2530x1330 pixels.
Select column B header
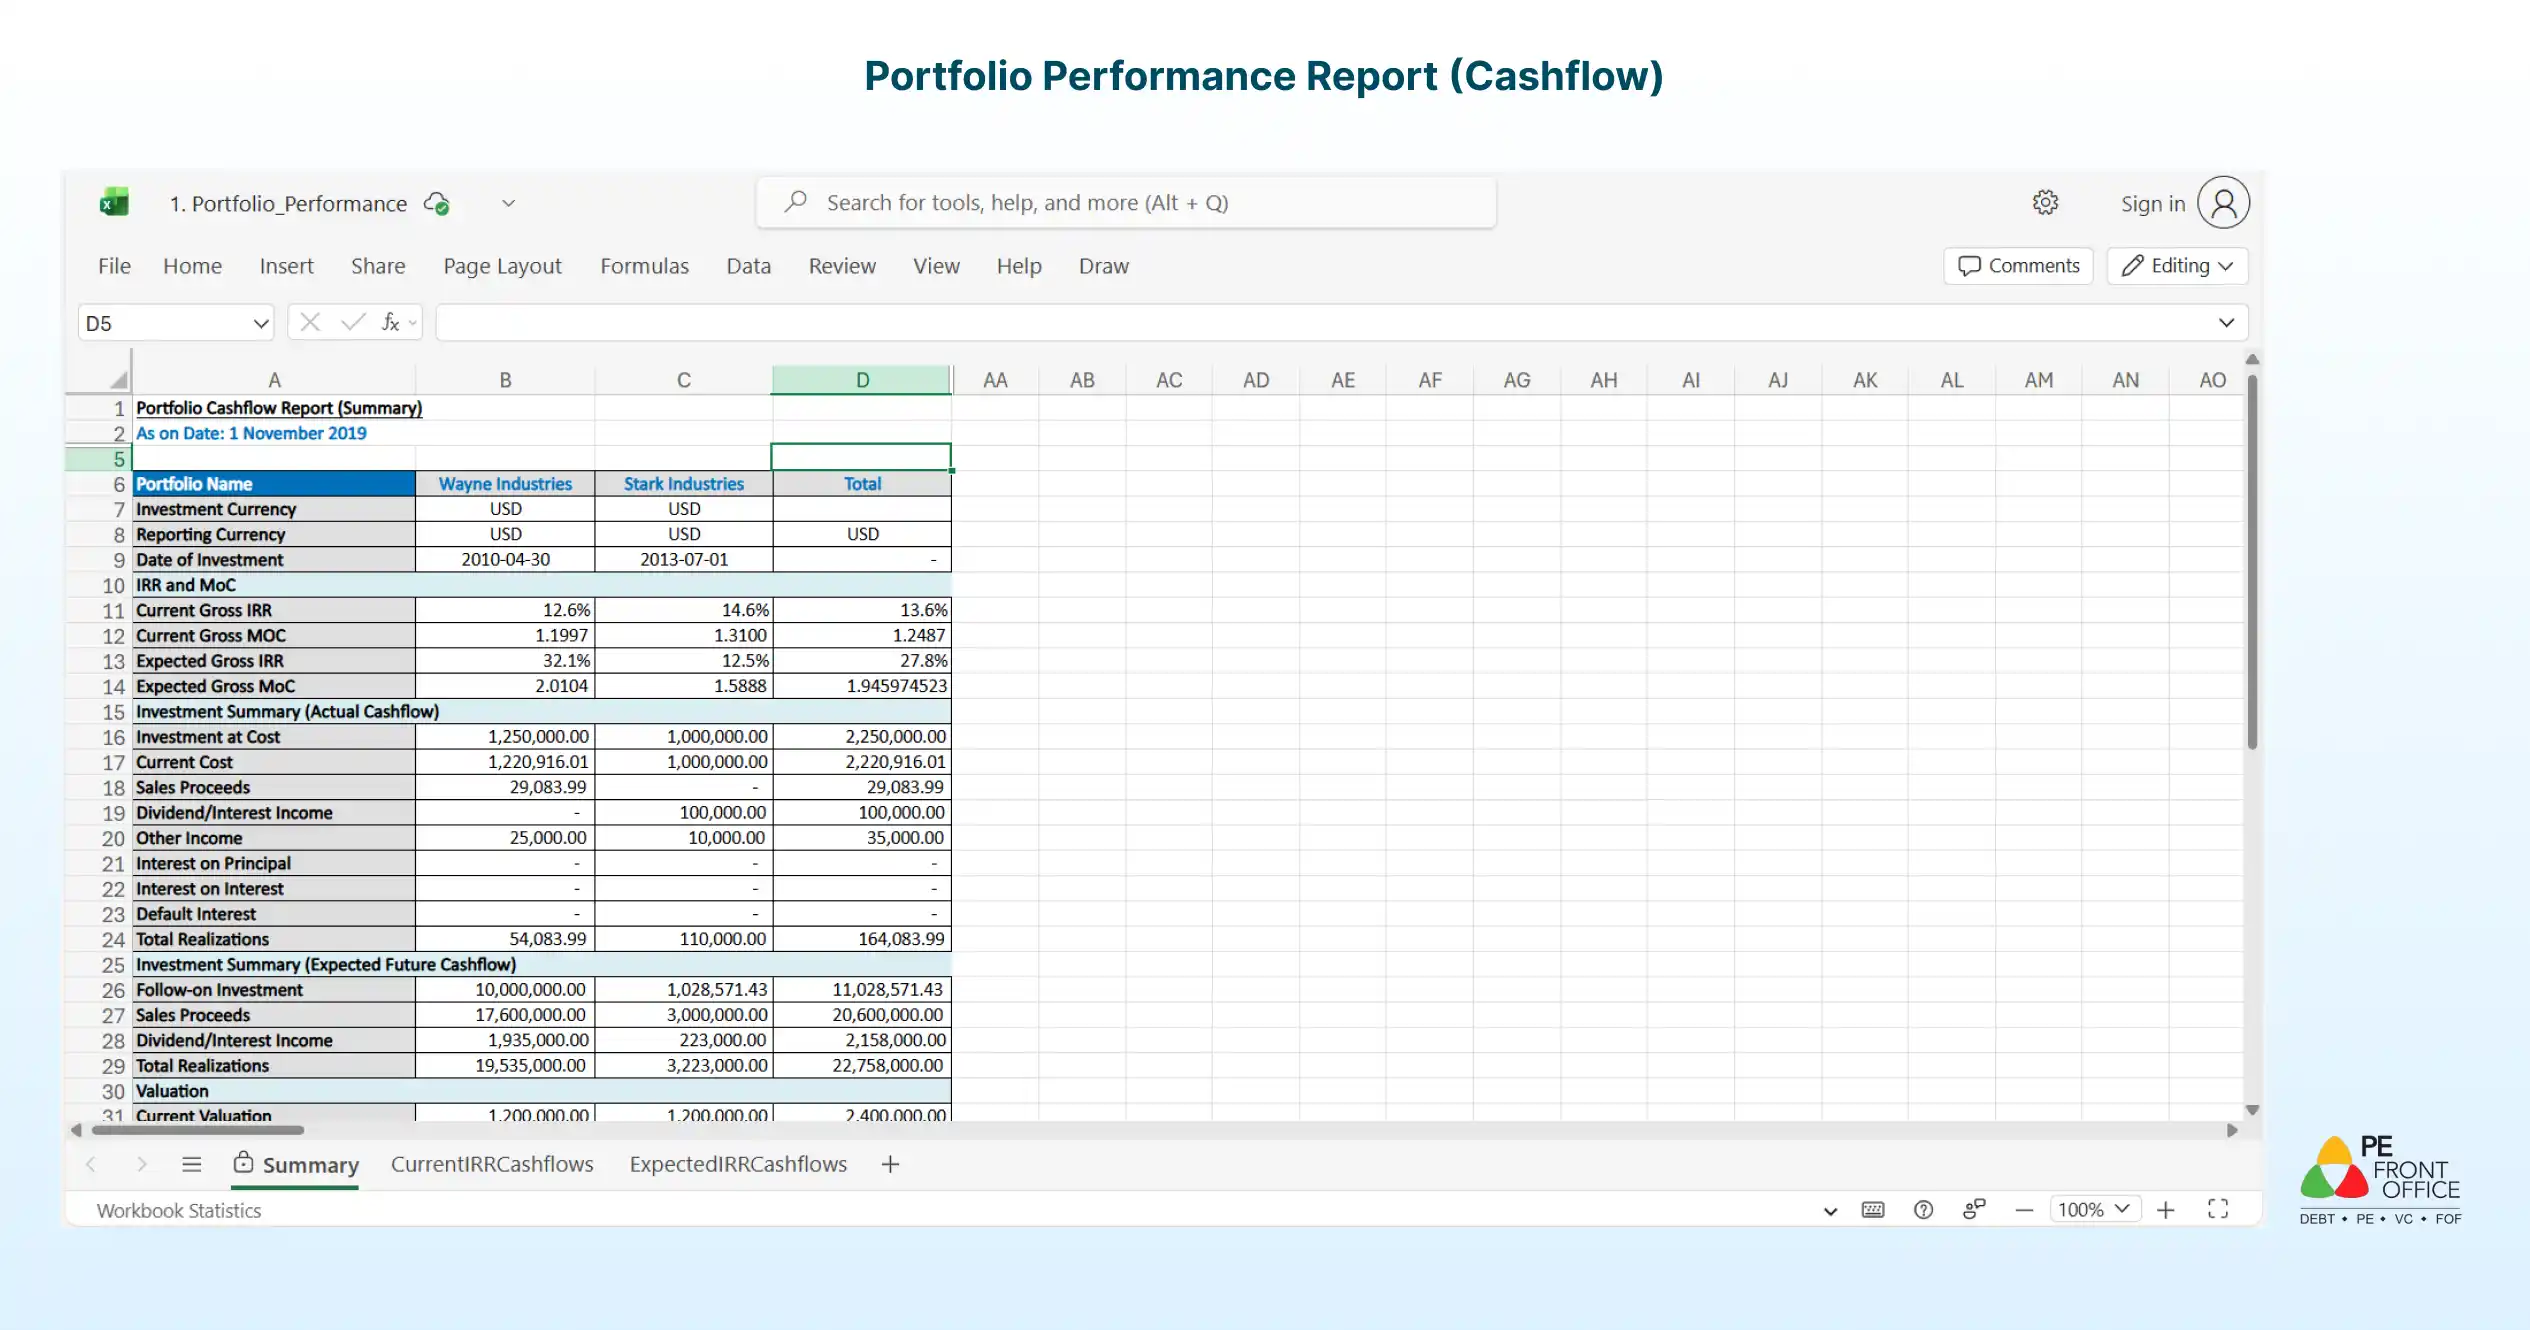pos(505,380)
